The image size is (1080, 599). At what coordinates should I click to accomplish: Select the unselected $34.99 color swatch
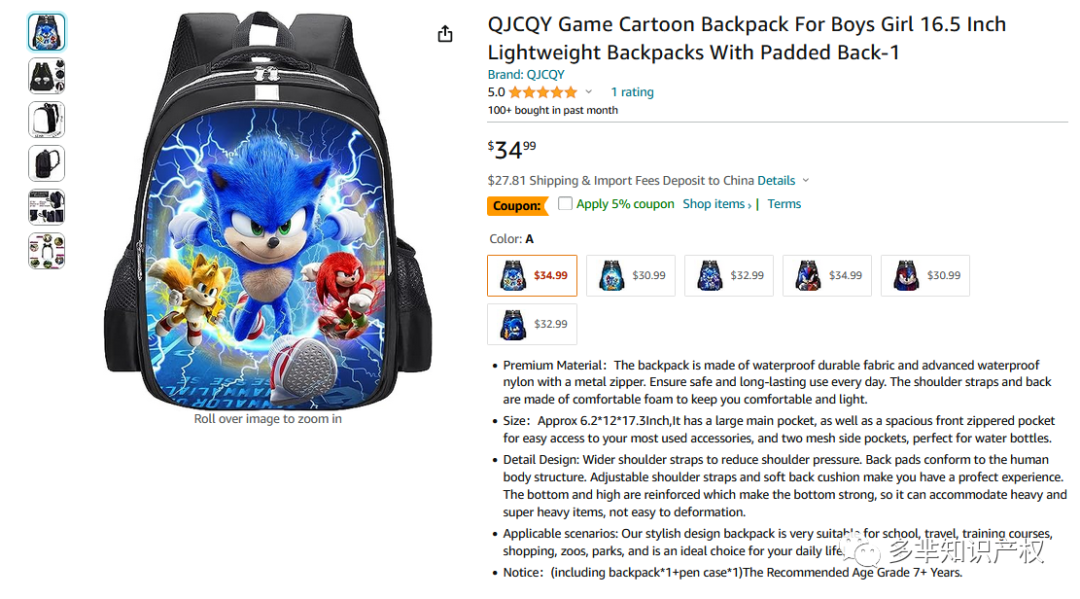[826, 276]
